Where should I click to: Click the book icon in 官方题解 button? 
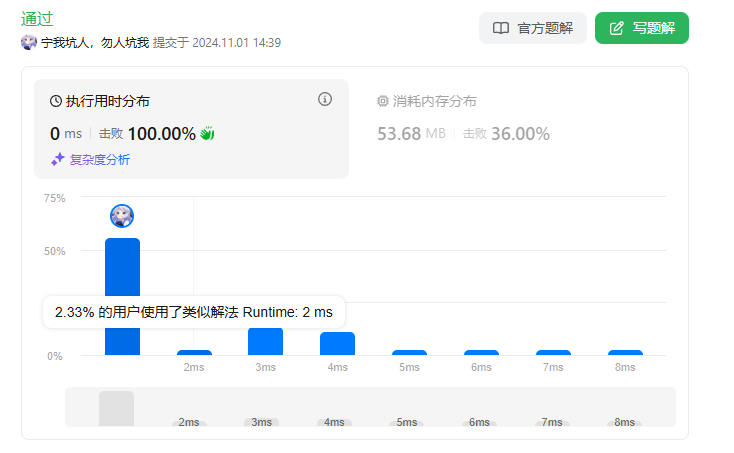(501, 28)
